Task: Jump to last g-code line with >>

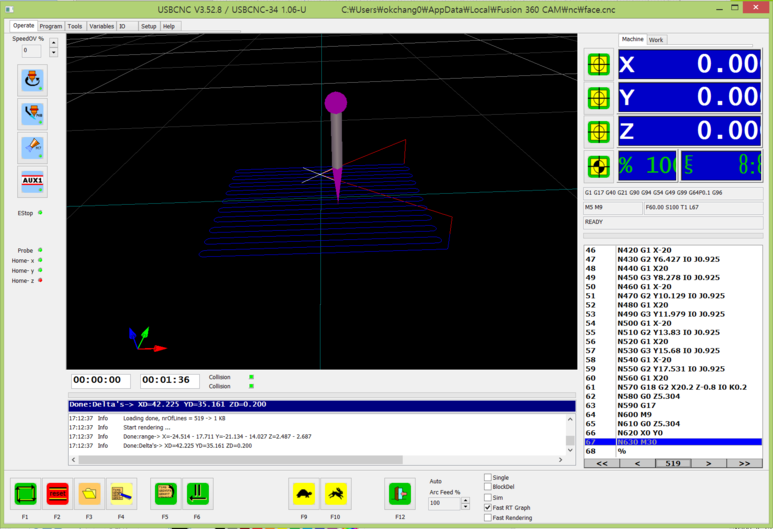Action: point(744,463)
